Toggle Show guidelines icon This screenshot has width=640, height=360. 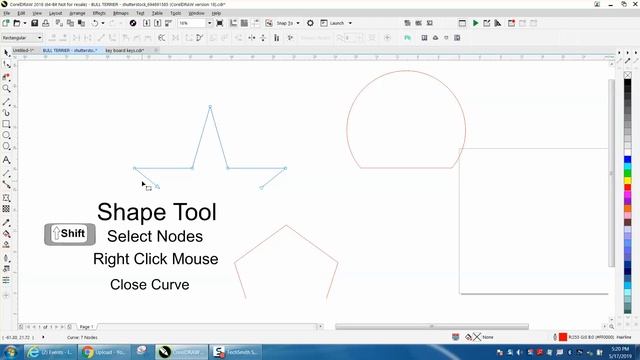pos(256,23)
